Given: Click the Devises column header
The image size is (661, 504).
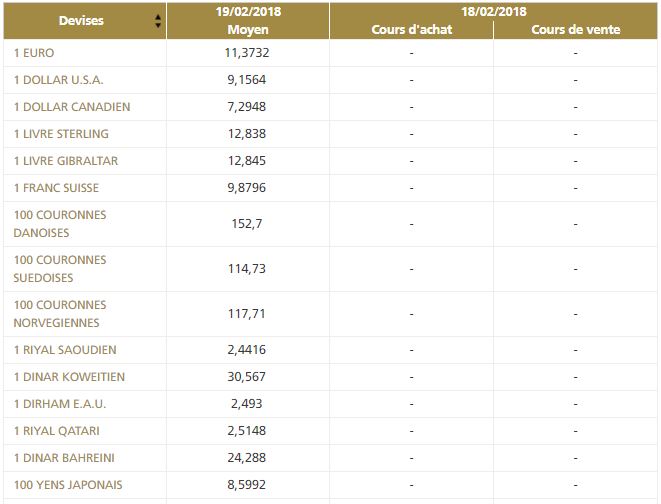Looking at the screenshot, I should (80, 21).
